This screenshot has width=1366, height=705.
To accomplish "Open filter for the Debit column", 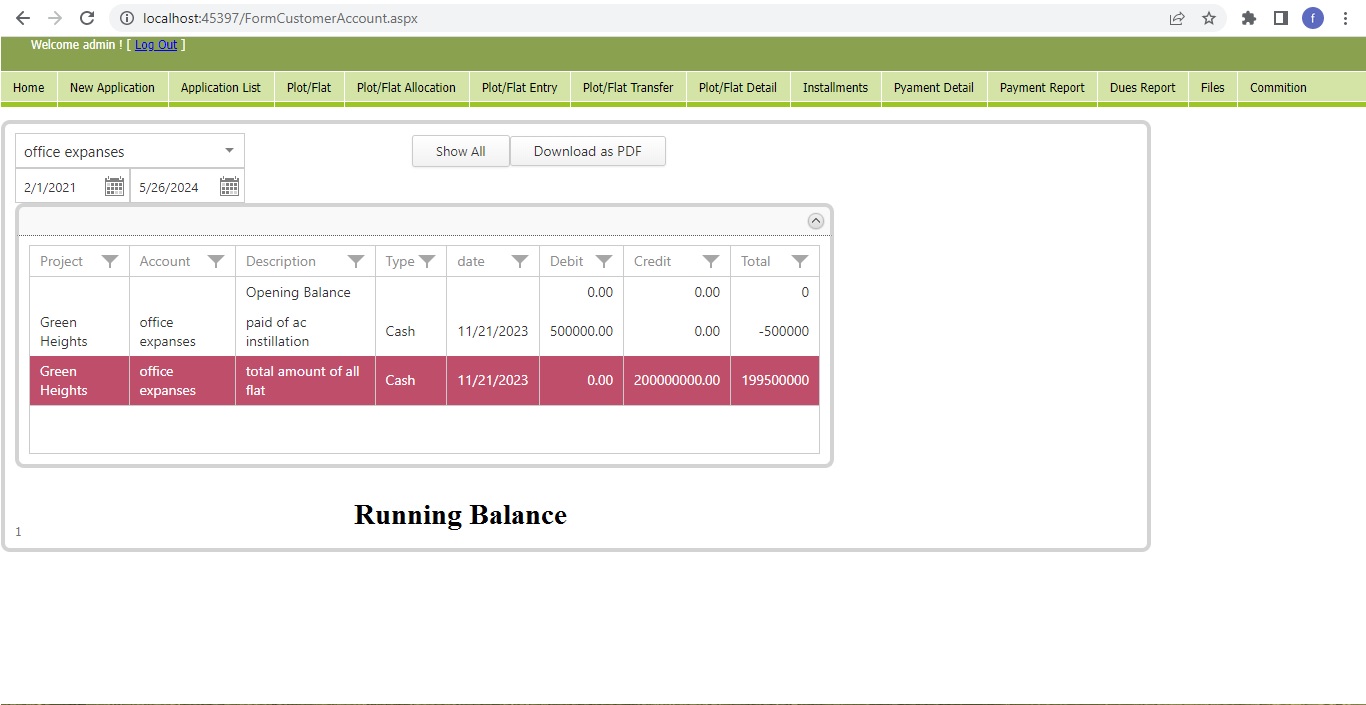I will point(603,261).
